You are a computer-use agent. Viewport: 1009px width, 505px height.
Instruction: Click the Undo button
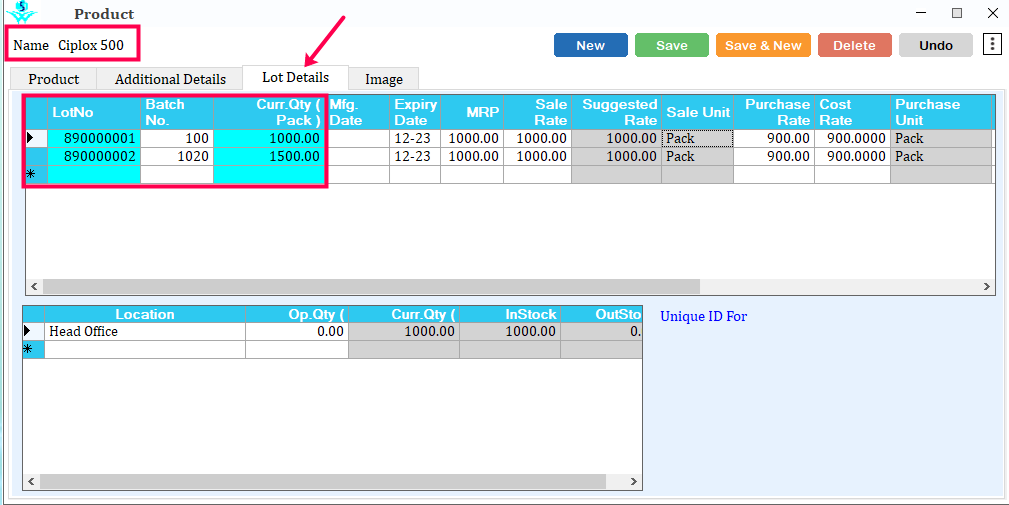(936, 45)
